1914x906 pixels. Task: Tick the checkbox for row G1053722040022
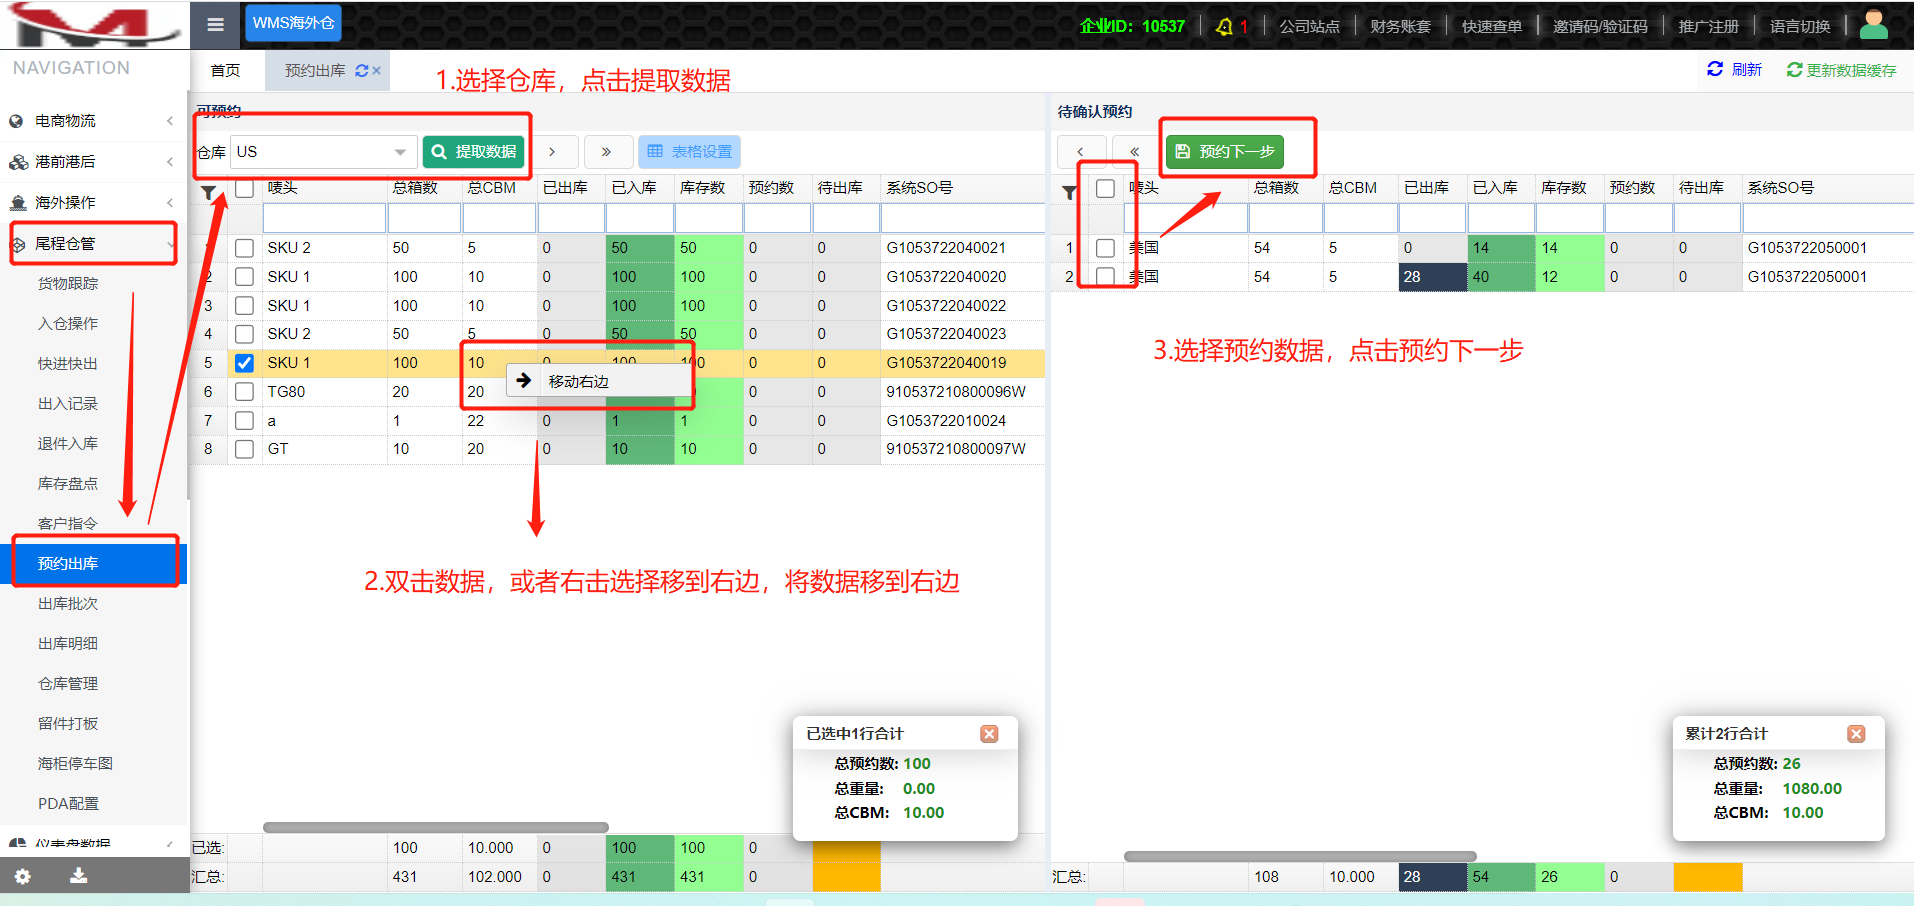coord(244,306)
